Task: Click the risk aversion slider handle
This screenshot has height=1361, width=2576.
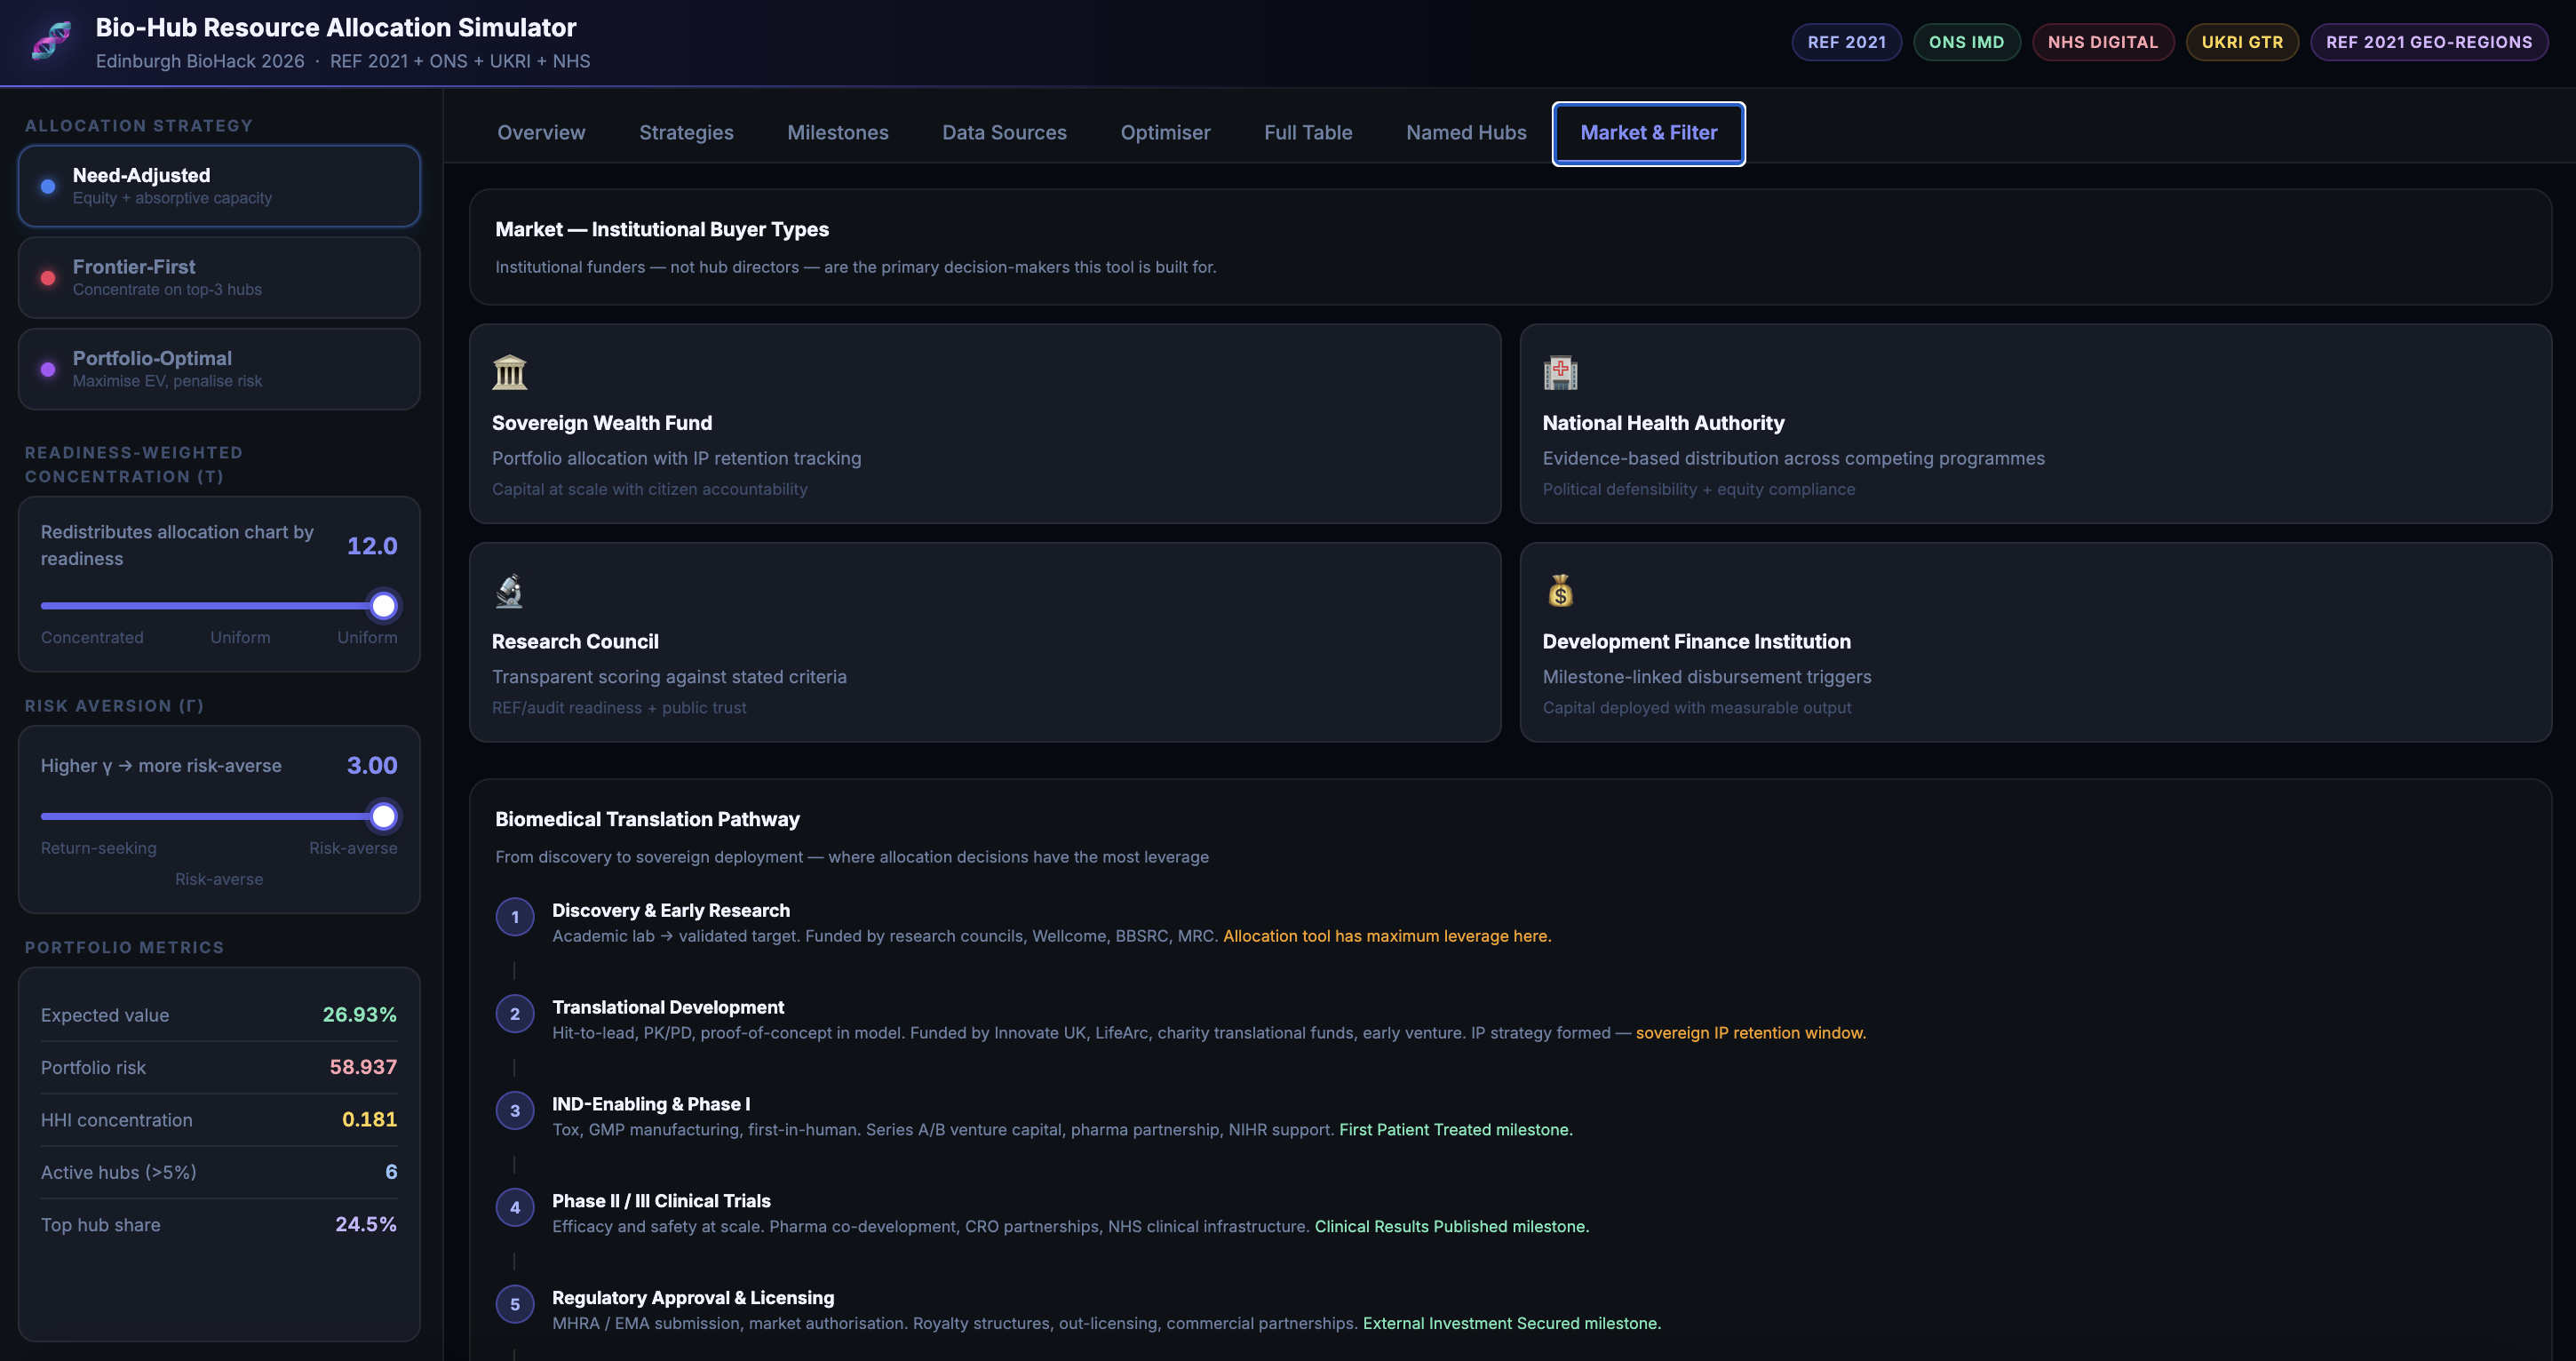Action: (383, 816)
